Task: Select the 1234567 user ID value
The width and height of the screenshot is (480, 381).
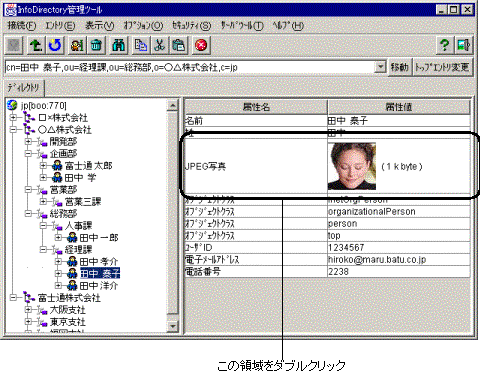Action: pyautogui.click(x=399, y=247)
